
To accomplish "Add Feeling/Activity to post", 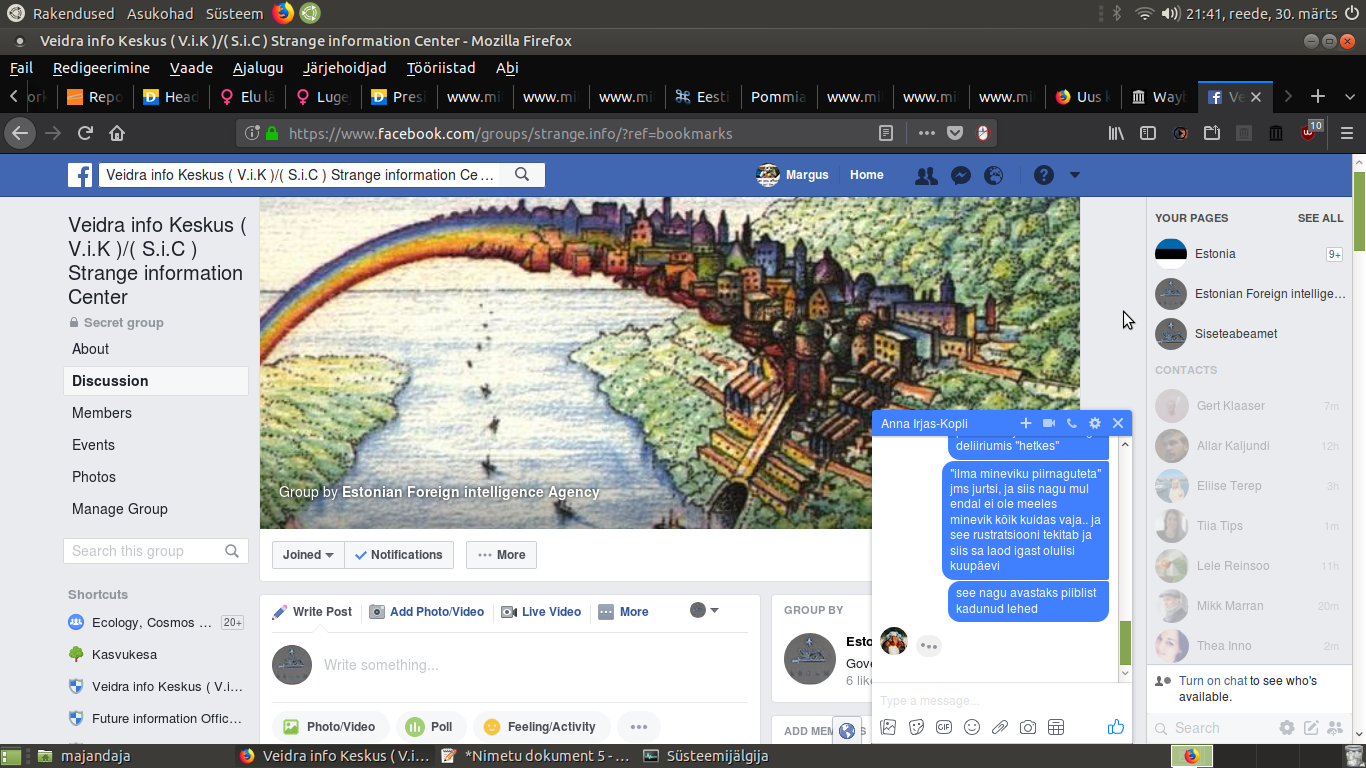I will coord(540,727).
